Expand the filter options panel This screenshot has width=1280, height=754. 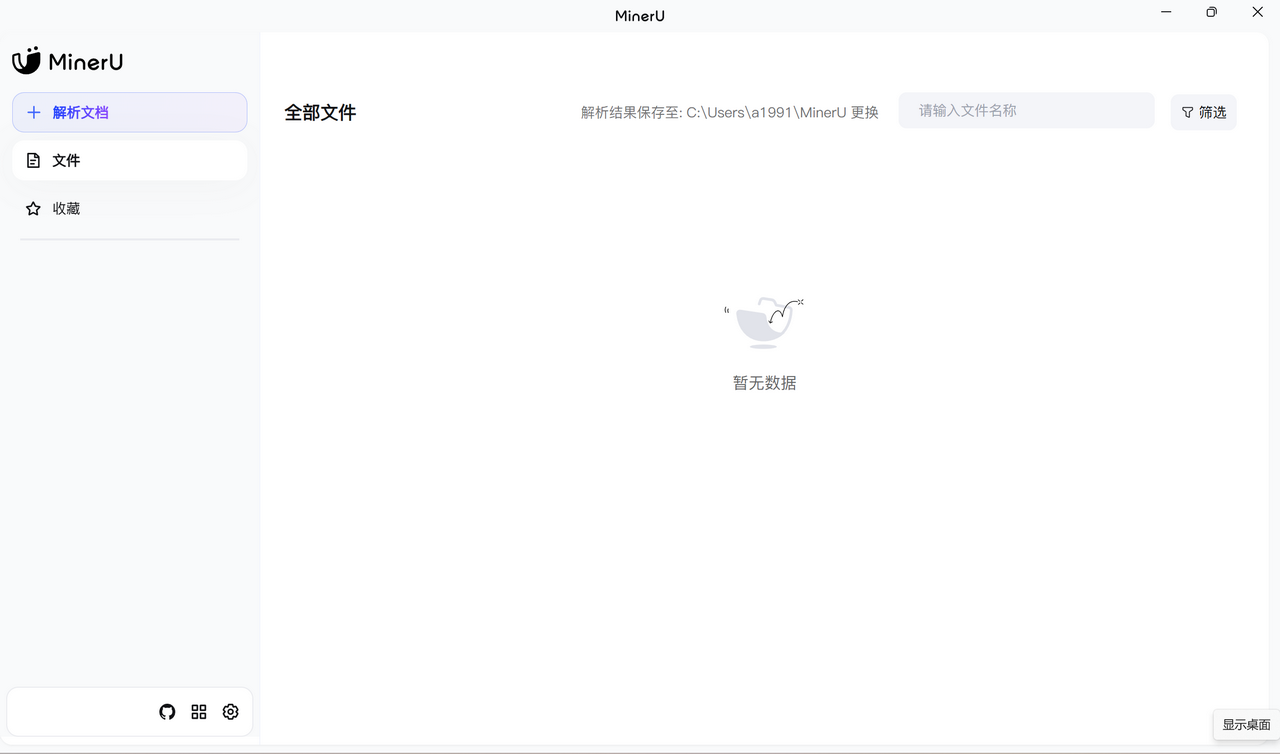(x=1203, y=112)
